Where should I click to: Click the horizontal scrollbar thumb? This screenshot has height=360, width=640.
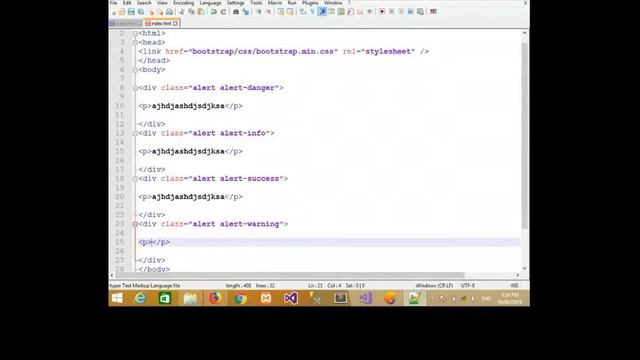pyautogui.click(x=291, y=275)
